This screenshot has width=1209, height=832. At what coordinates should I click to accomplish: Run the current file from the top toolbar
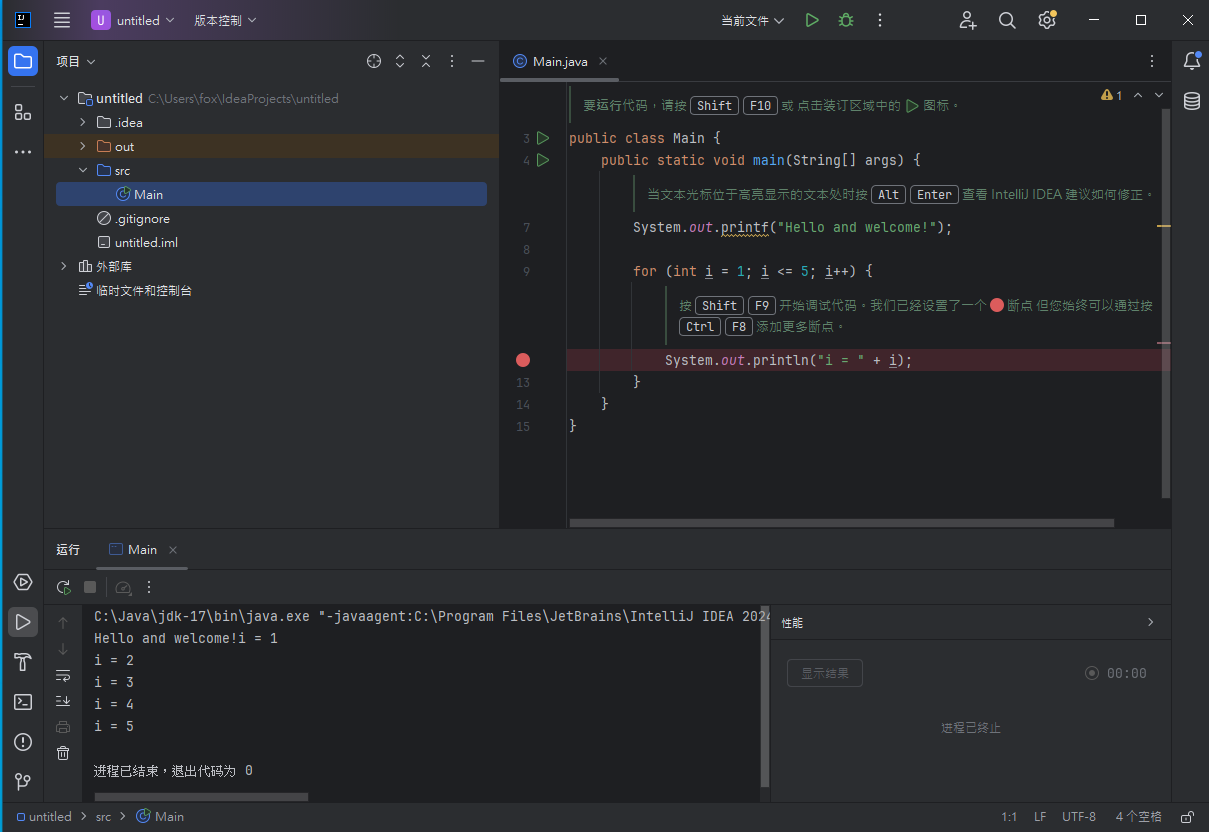[812, 20]
